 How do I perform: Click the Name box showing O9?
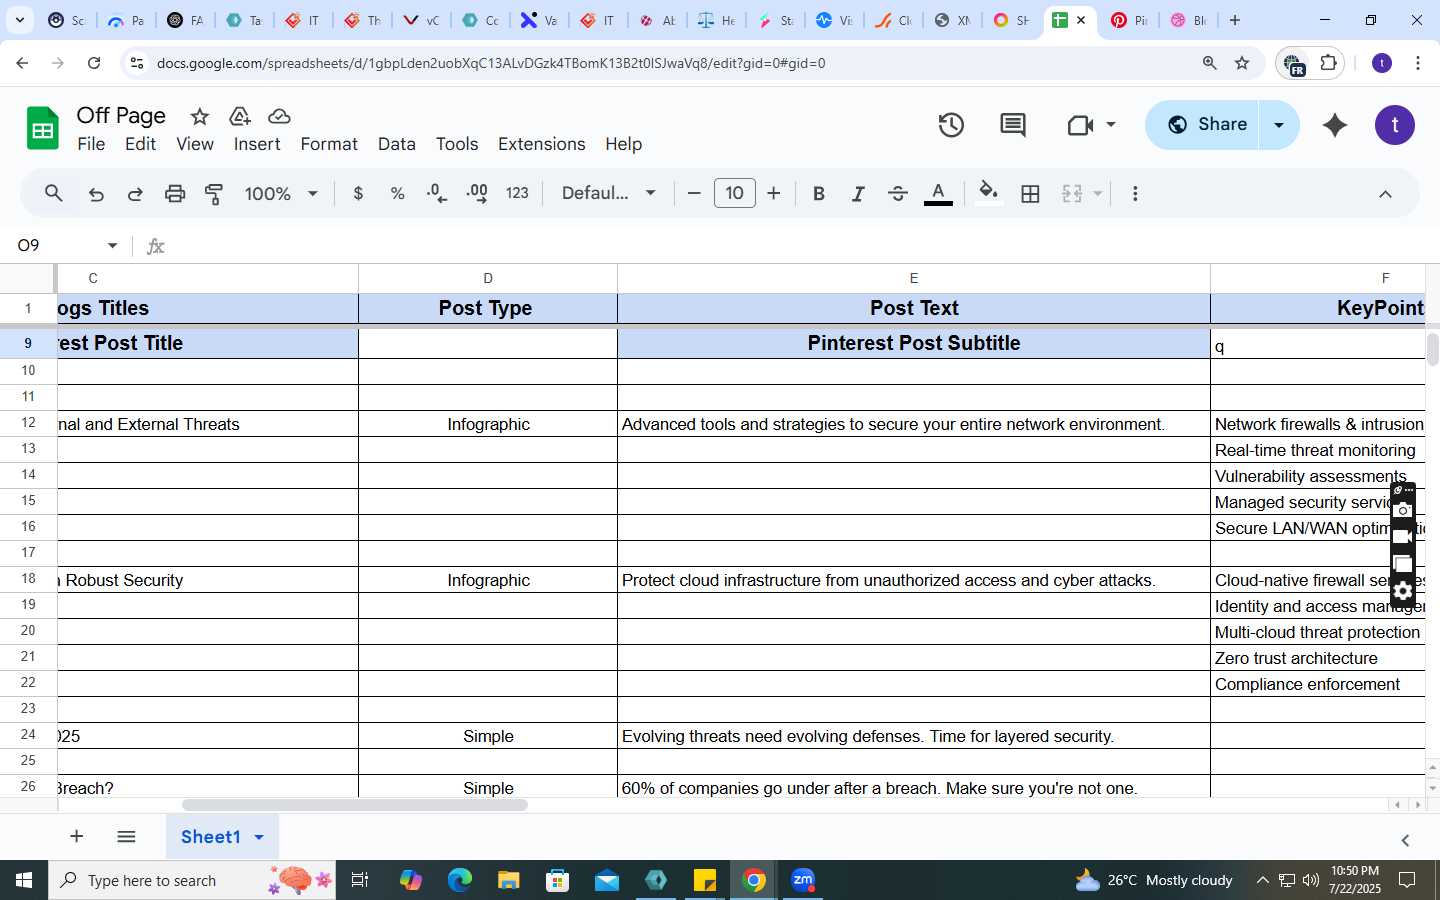(x=55, y=246)
